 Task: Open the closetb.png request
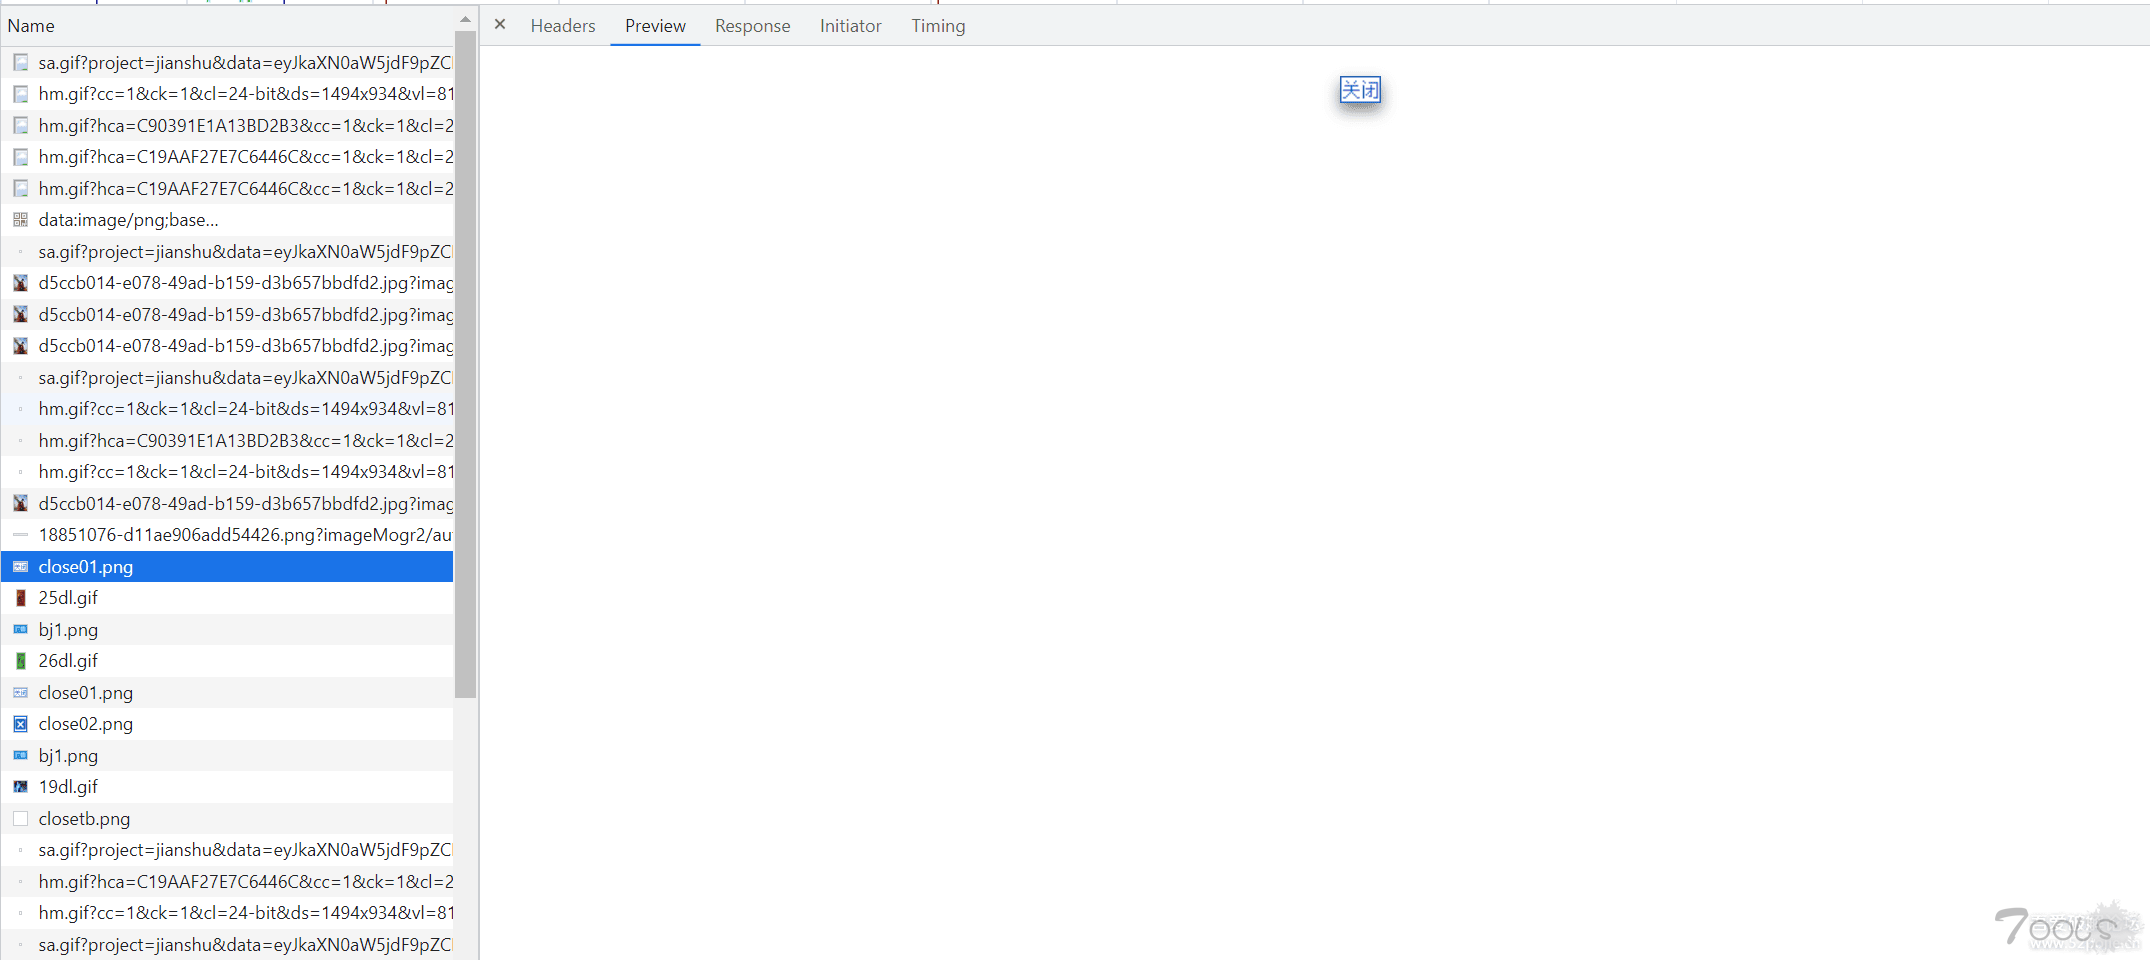point(227,819)
